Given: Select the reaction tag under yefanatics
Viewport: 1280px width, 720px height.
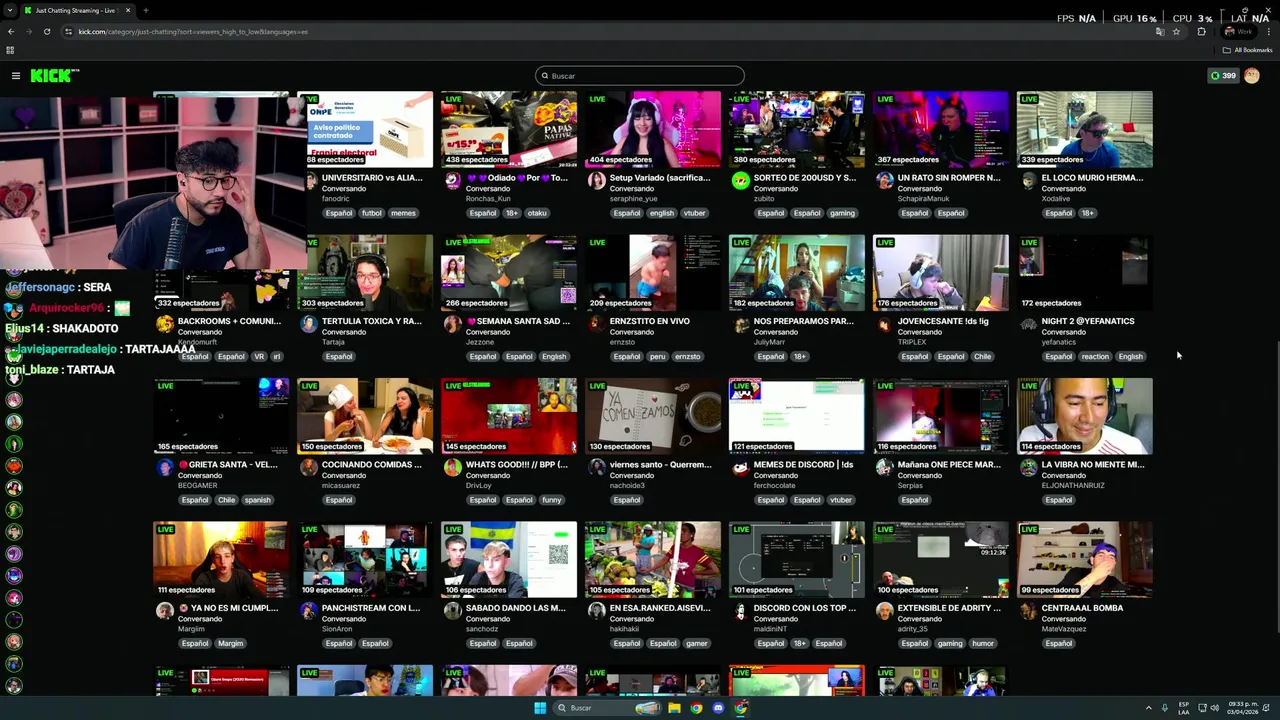Looking at the screenshot, I should 1095,356.
